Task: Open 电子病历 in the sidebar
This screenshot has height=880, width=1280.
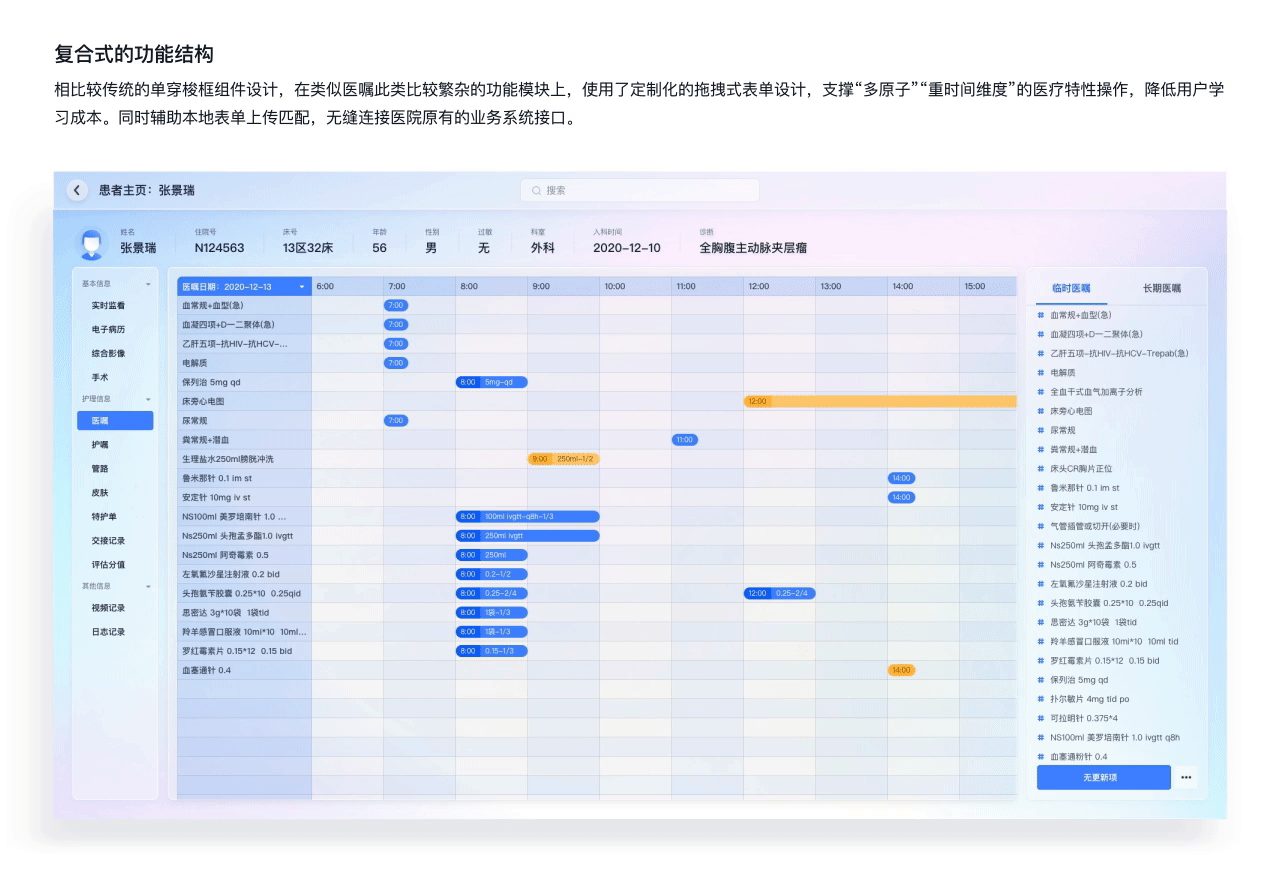Action: [x=108, y=330]
